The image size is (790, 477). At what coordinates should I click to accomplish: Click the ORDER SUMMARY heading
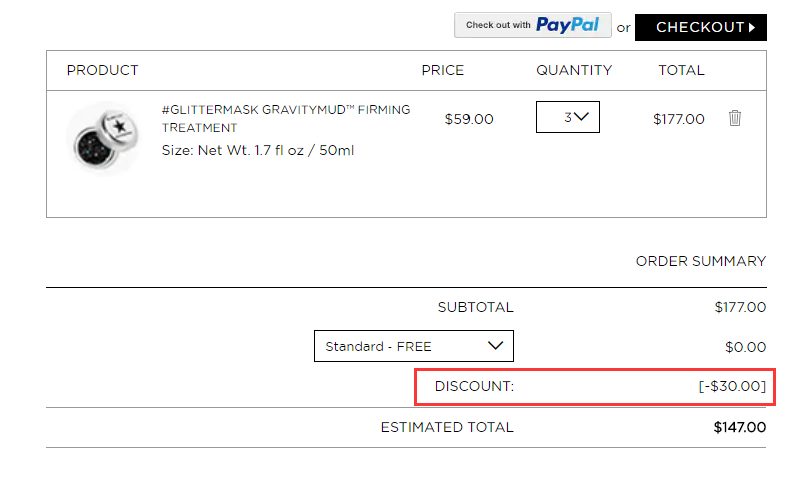701,261
